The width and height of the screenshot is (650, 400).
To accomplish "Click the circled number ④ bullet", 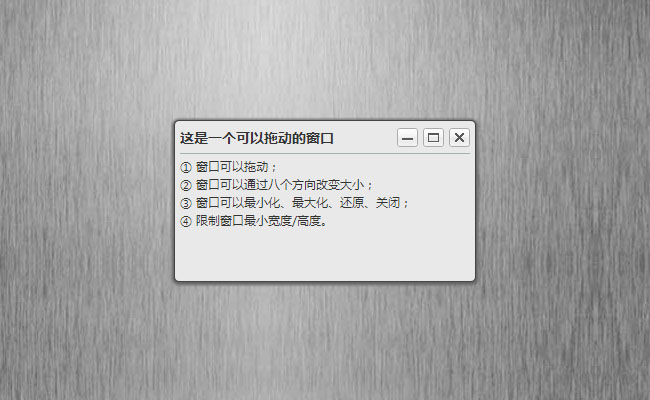I will pyautogui.click(x=186, y=221).
